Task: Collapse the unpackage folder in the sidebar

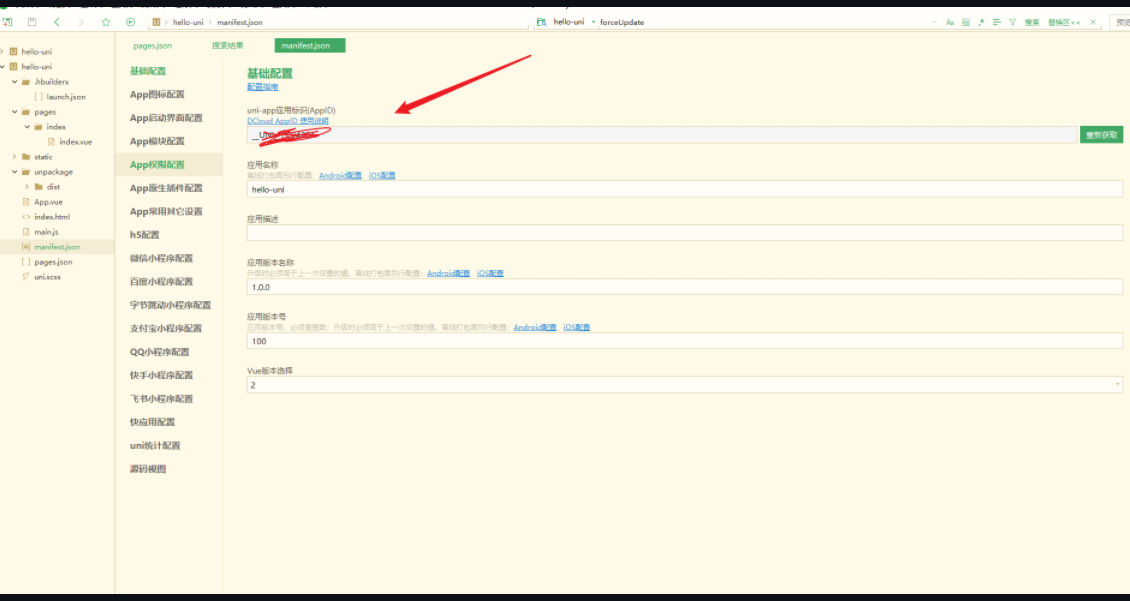Action: tap(13, 171)
